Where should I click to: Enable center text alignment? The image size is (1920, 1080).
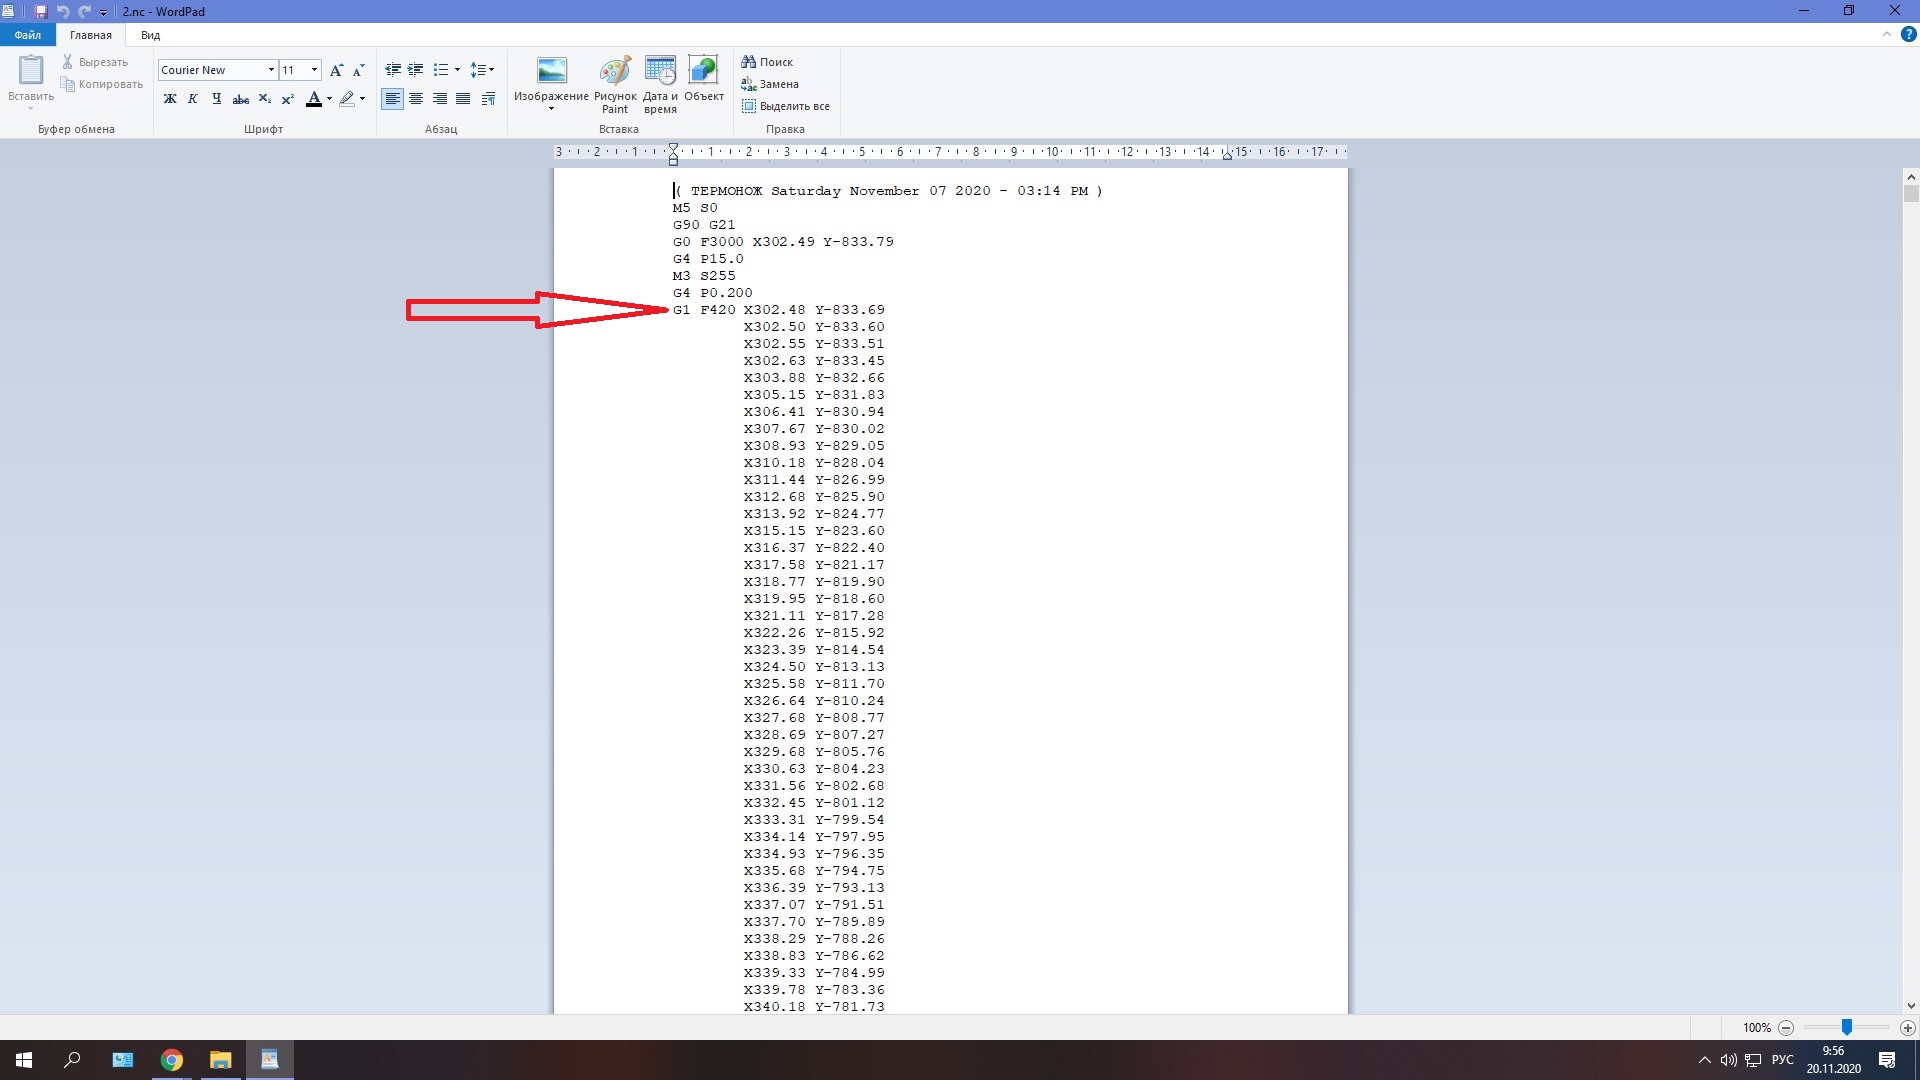click(x=416, y=99)
